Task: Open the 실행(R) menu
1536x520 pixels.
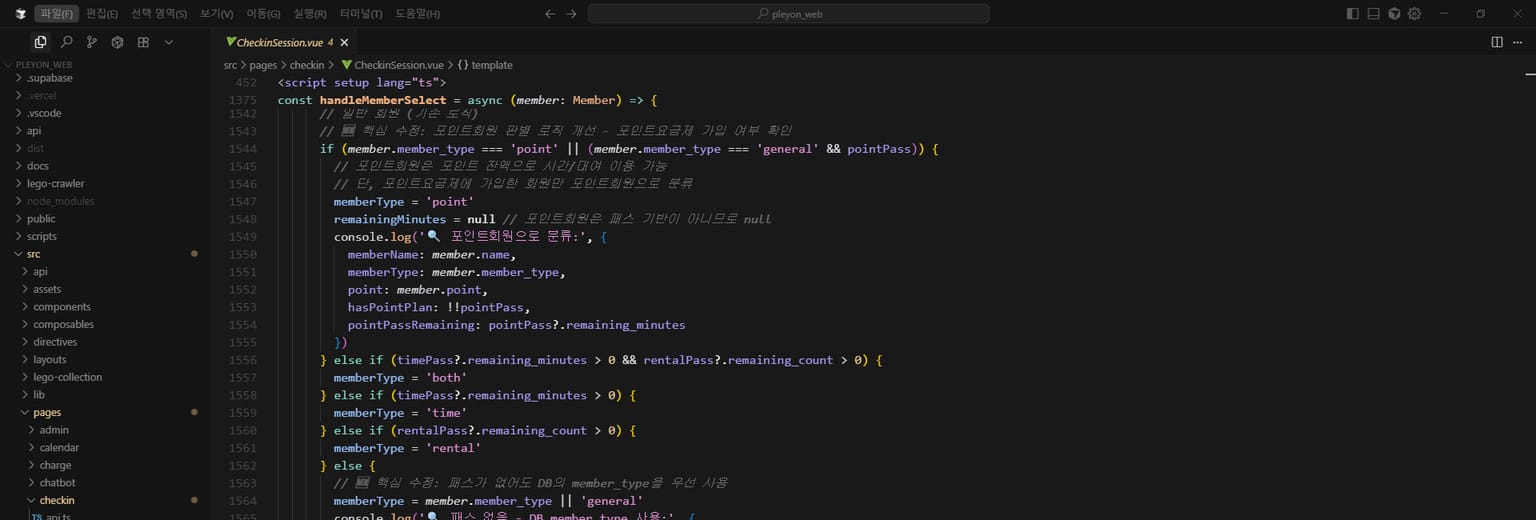Action: 310,14
